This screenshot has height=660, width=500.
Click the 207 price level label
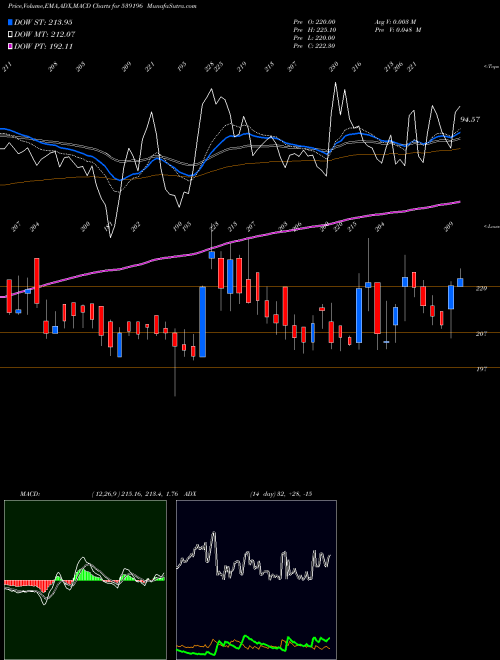point(481,334)
